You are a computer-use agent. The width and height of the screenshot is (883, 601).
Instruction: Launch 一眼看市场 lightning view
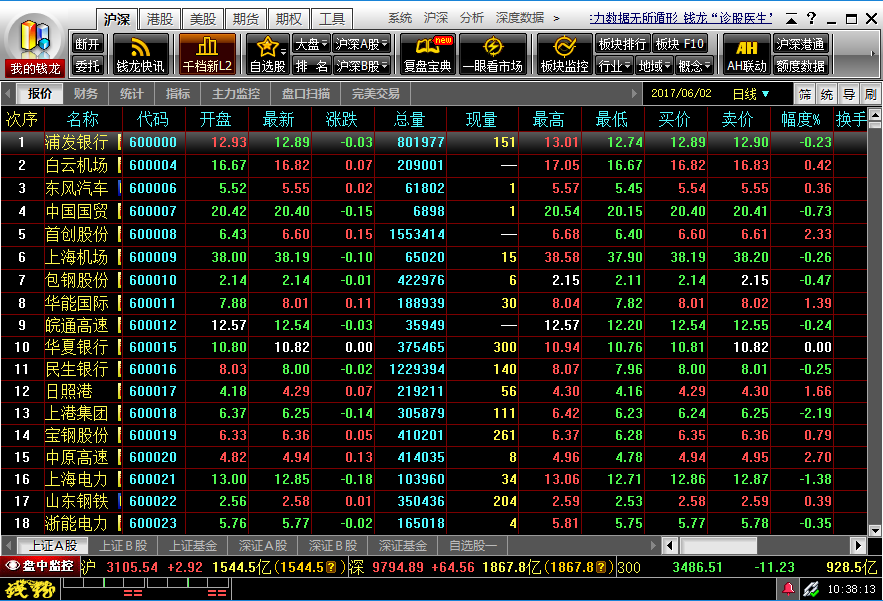tap(493, 54)
